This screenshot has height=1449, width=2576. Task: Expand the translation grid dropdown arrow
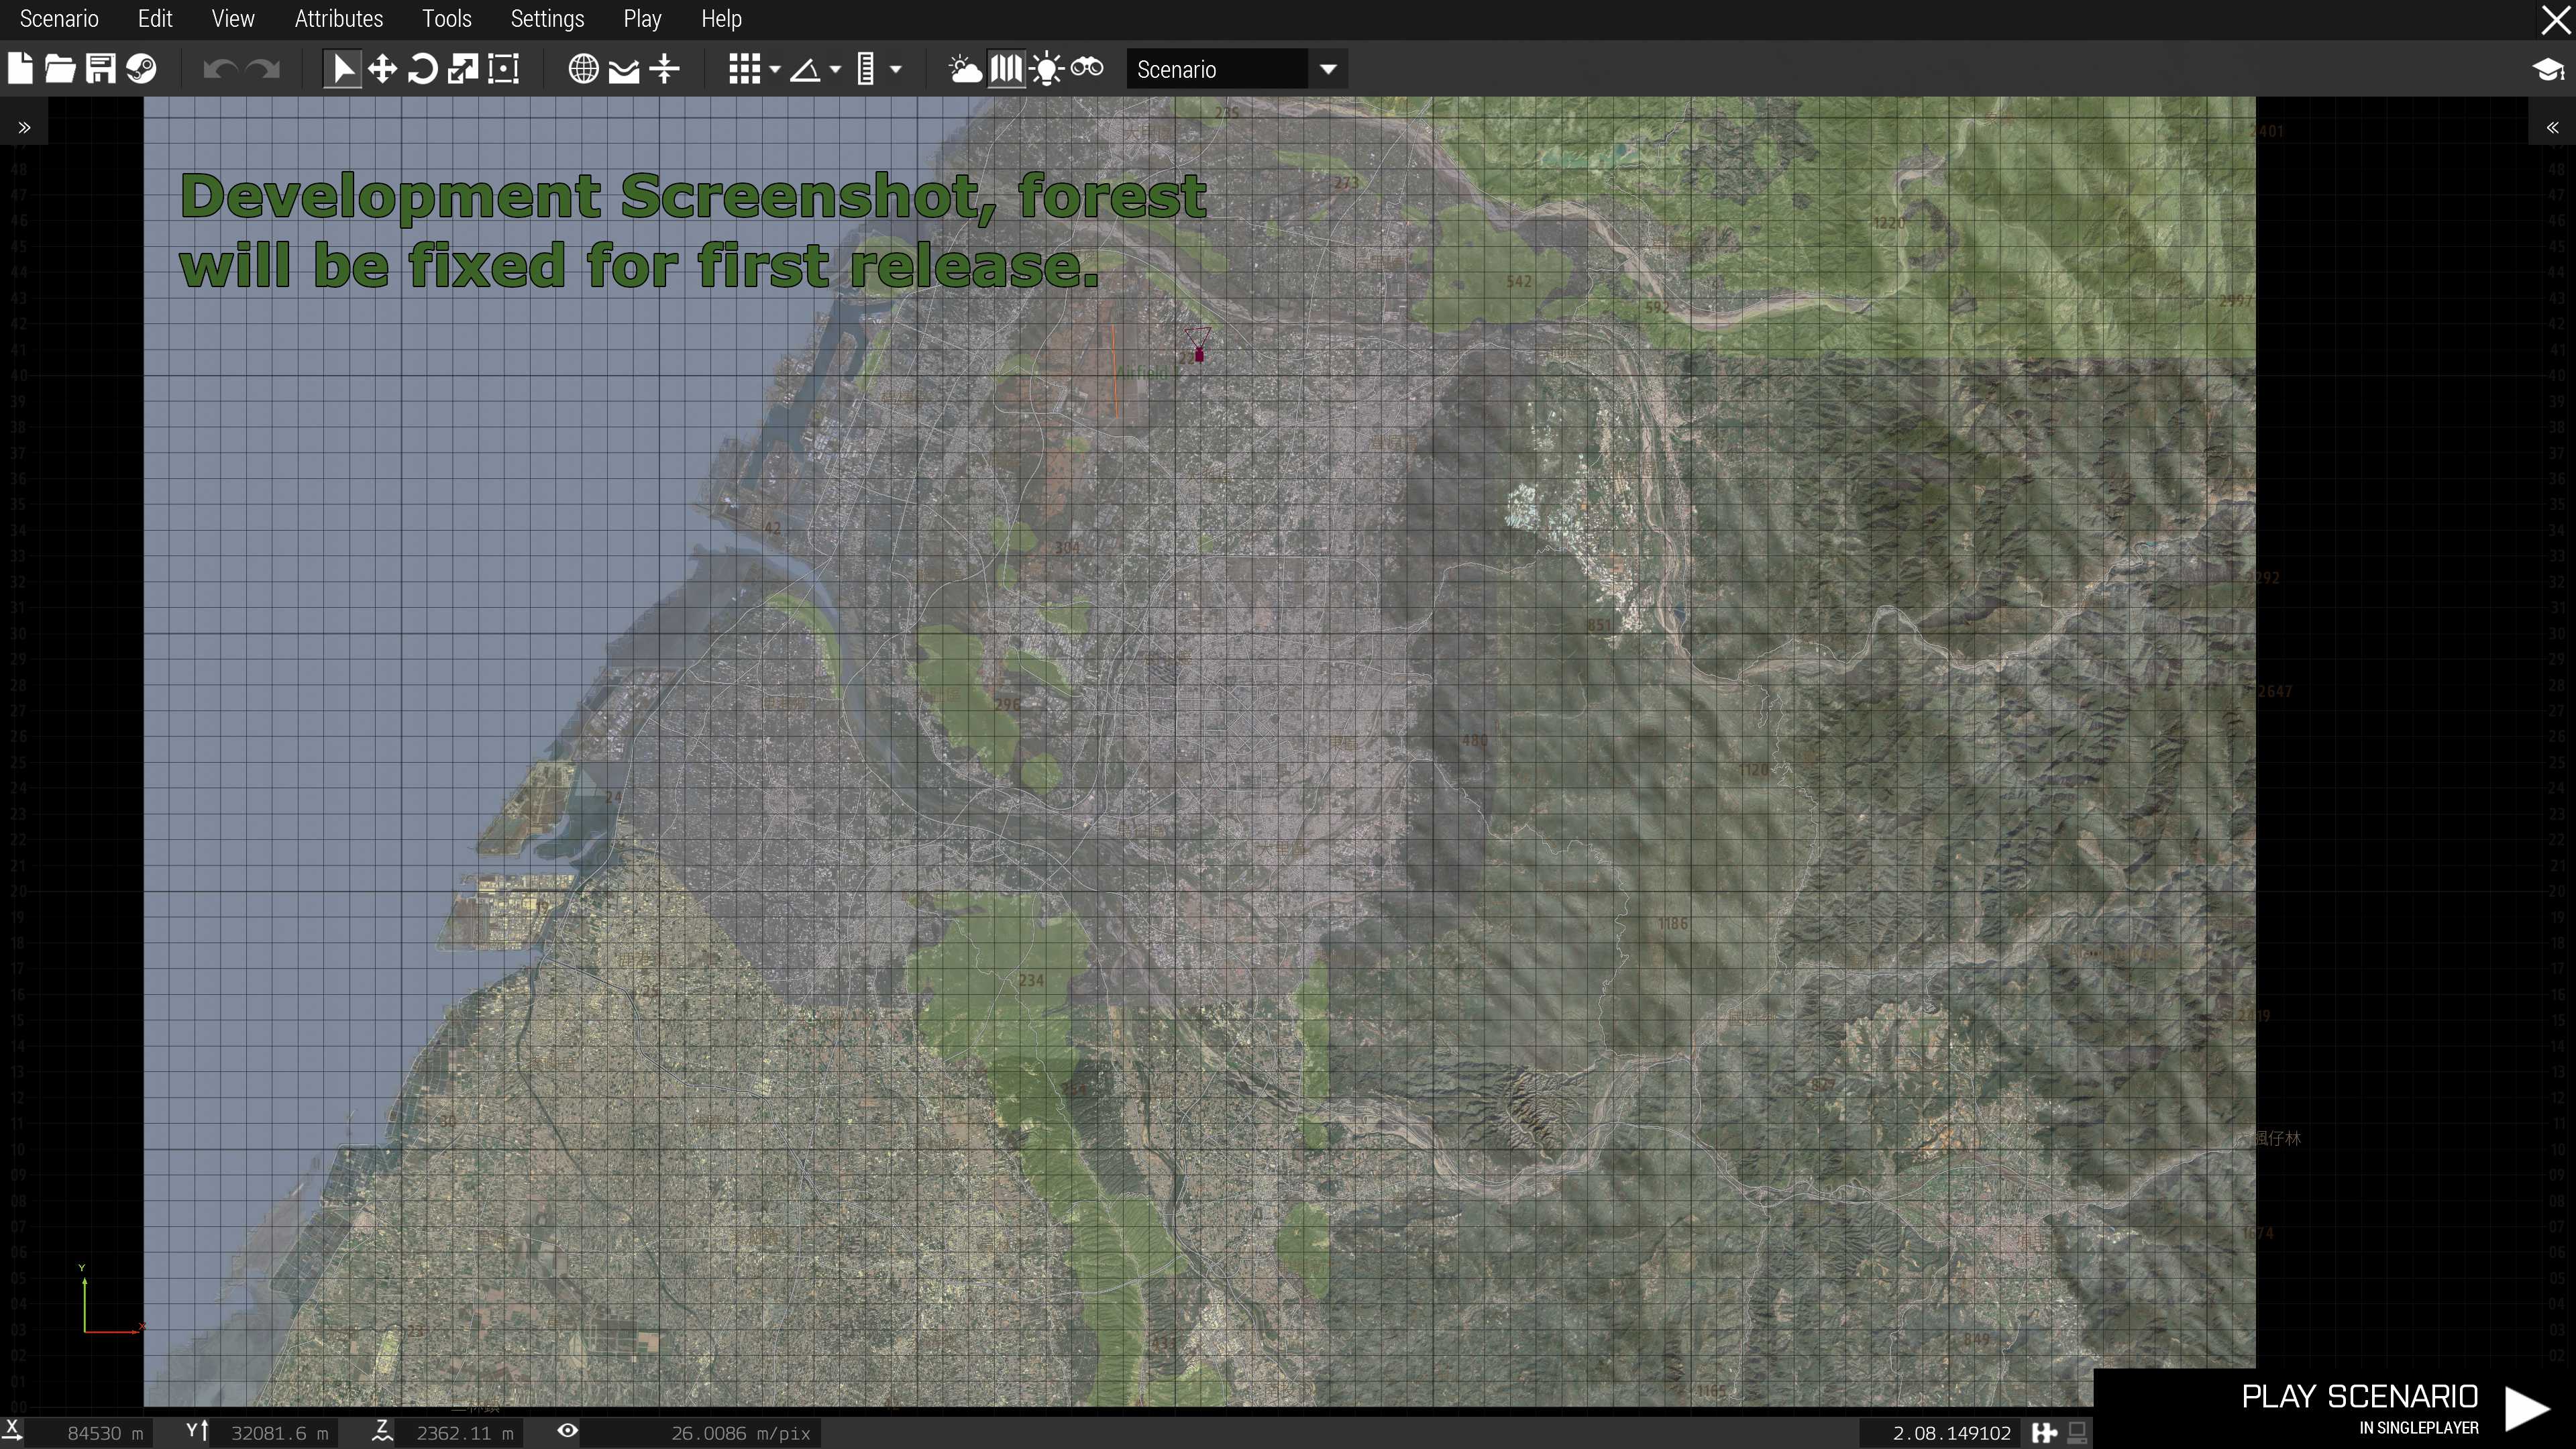click(x=775, y=69)
